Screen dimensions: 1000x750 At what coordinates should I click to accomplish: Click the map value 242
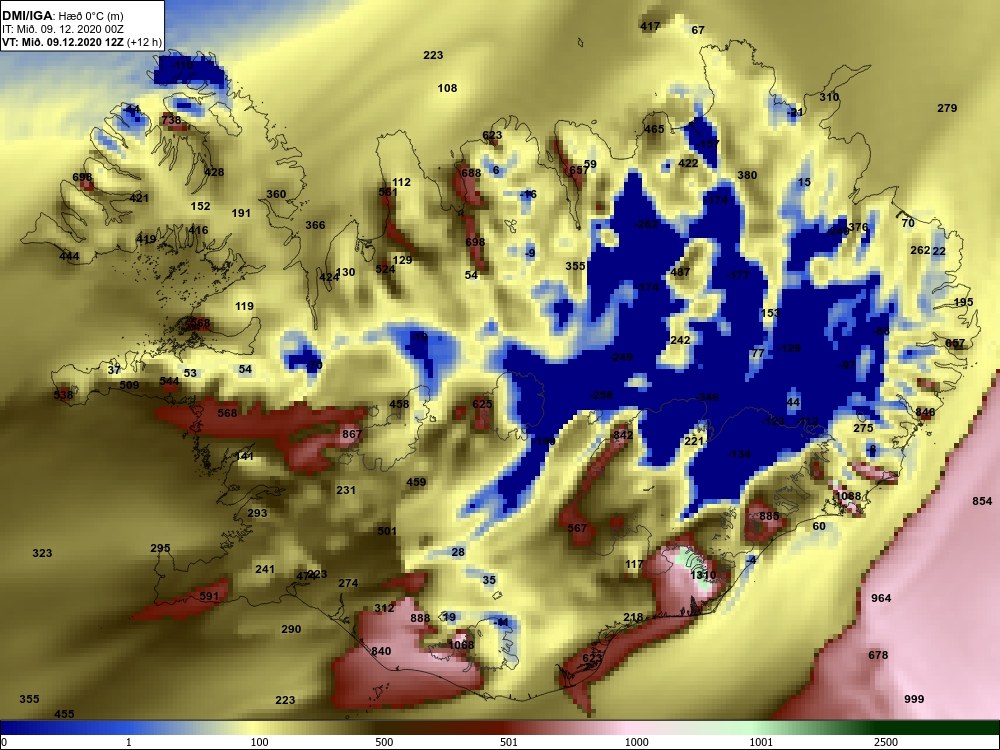click(680, 340)
